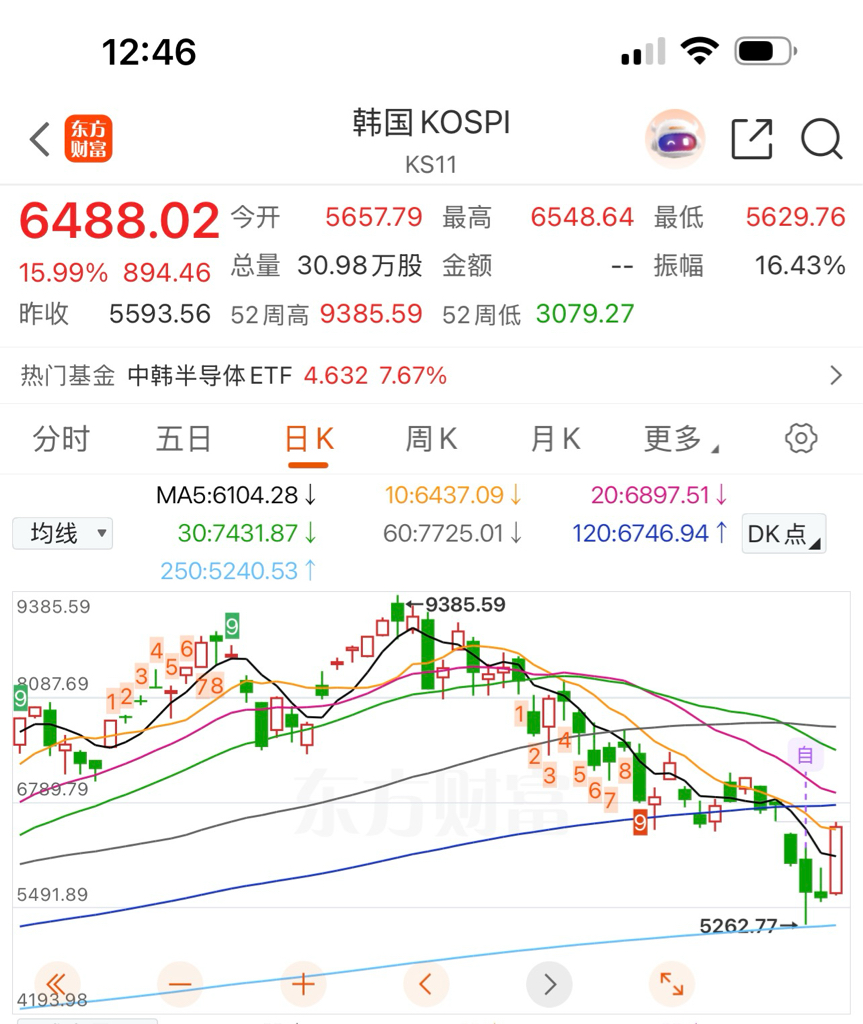
Task: Open chart settings gear icon
Action: [x=801, y=438]
